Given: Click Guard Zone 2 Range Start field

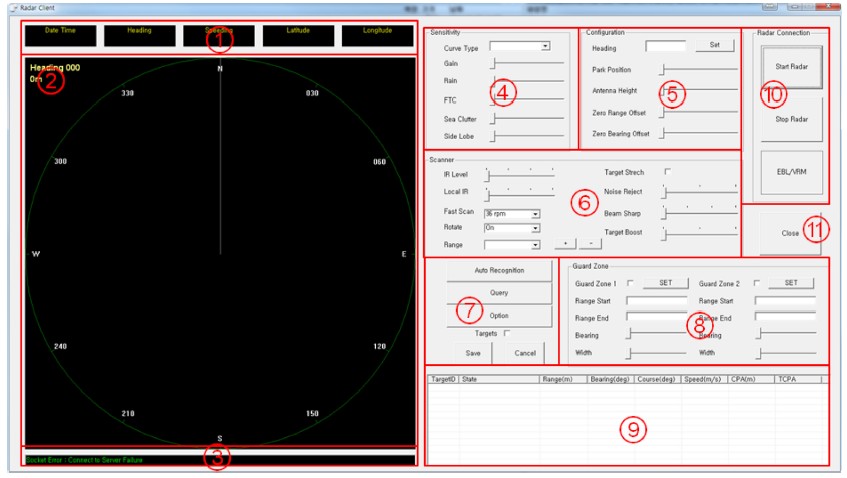Looking at the screenshot, I should point(785,300).
